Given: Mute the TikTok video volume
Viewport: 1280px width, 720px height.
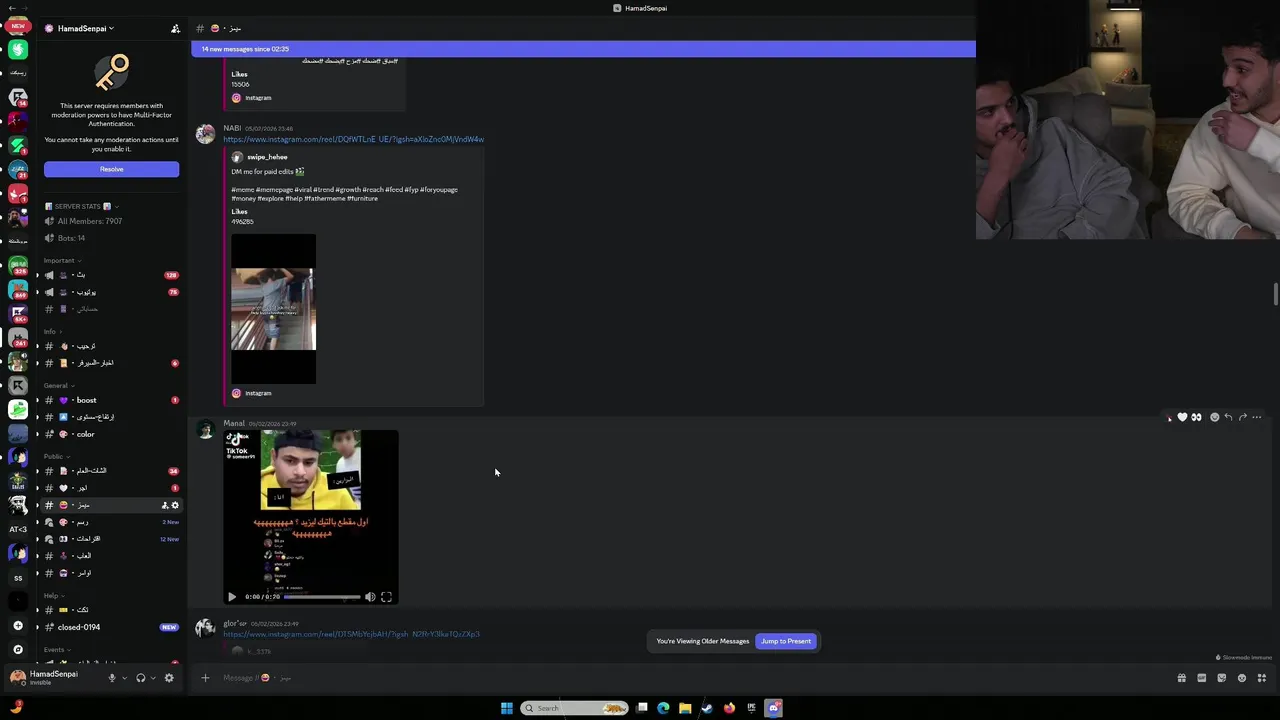Looking at the screenshot, I should pyautogui.click(x=370, y=597).
